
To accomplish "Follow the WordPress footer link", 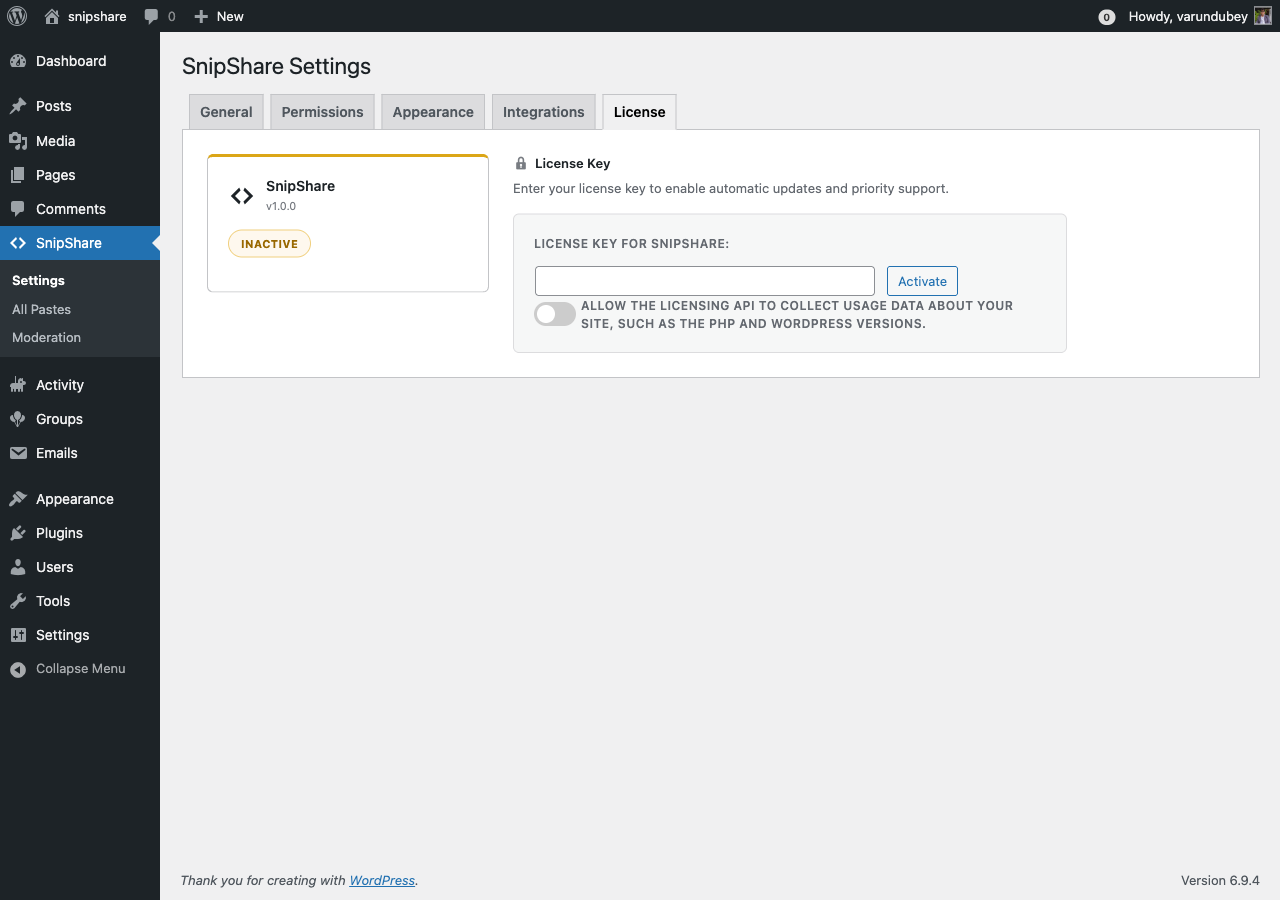I will 382,880.
